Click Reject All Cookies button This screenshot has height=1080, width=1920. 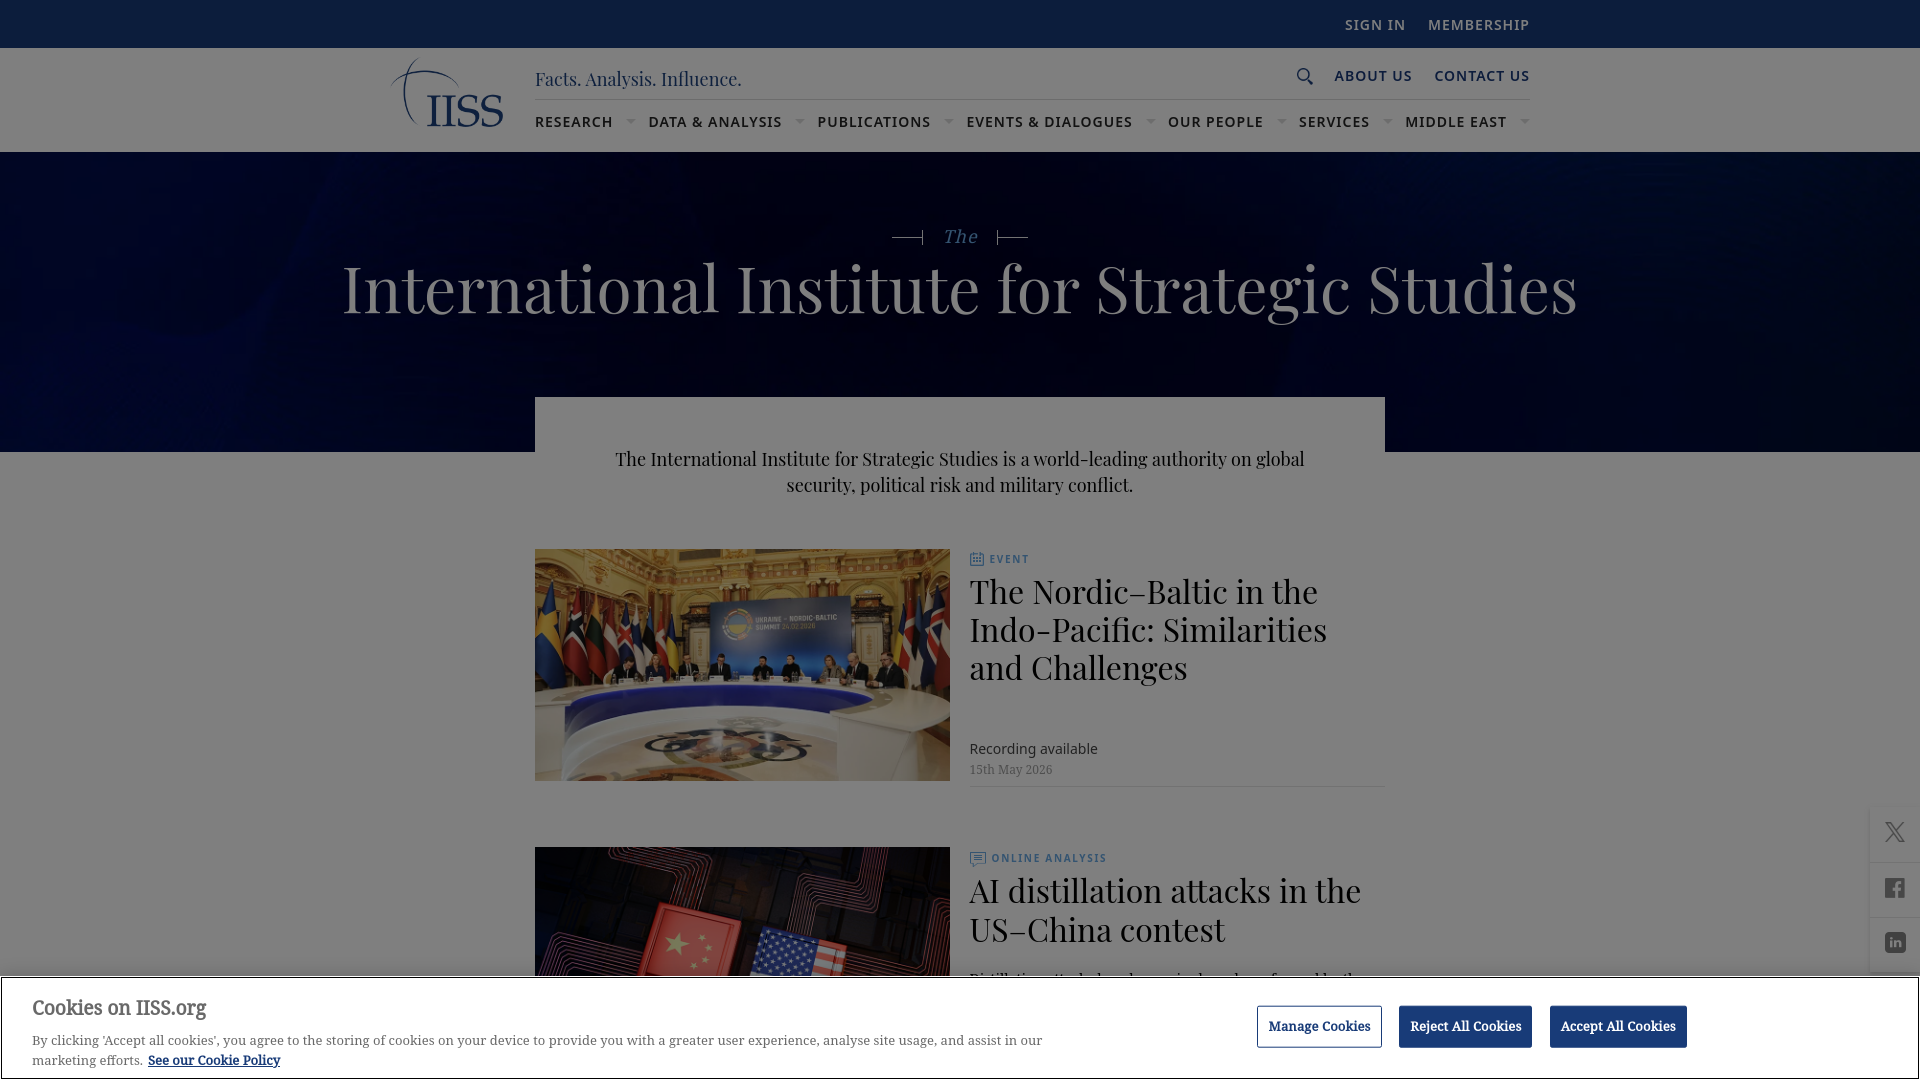pyautogui.click(x=1465, y=1027)
